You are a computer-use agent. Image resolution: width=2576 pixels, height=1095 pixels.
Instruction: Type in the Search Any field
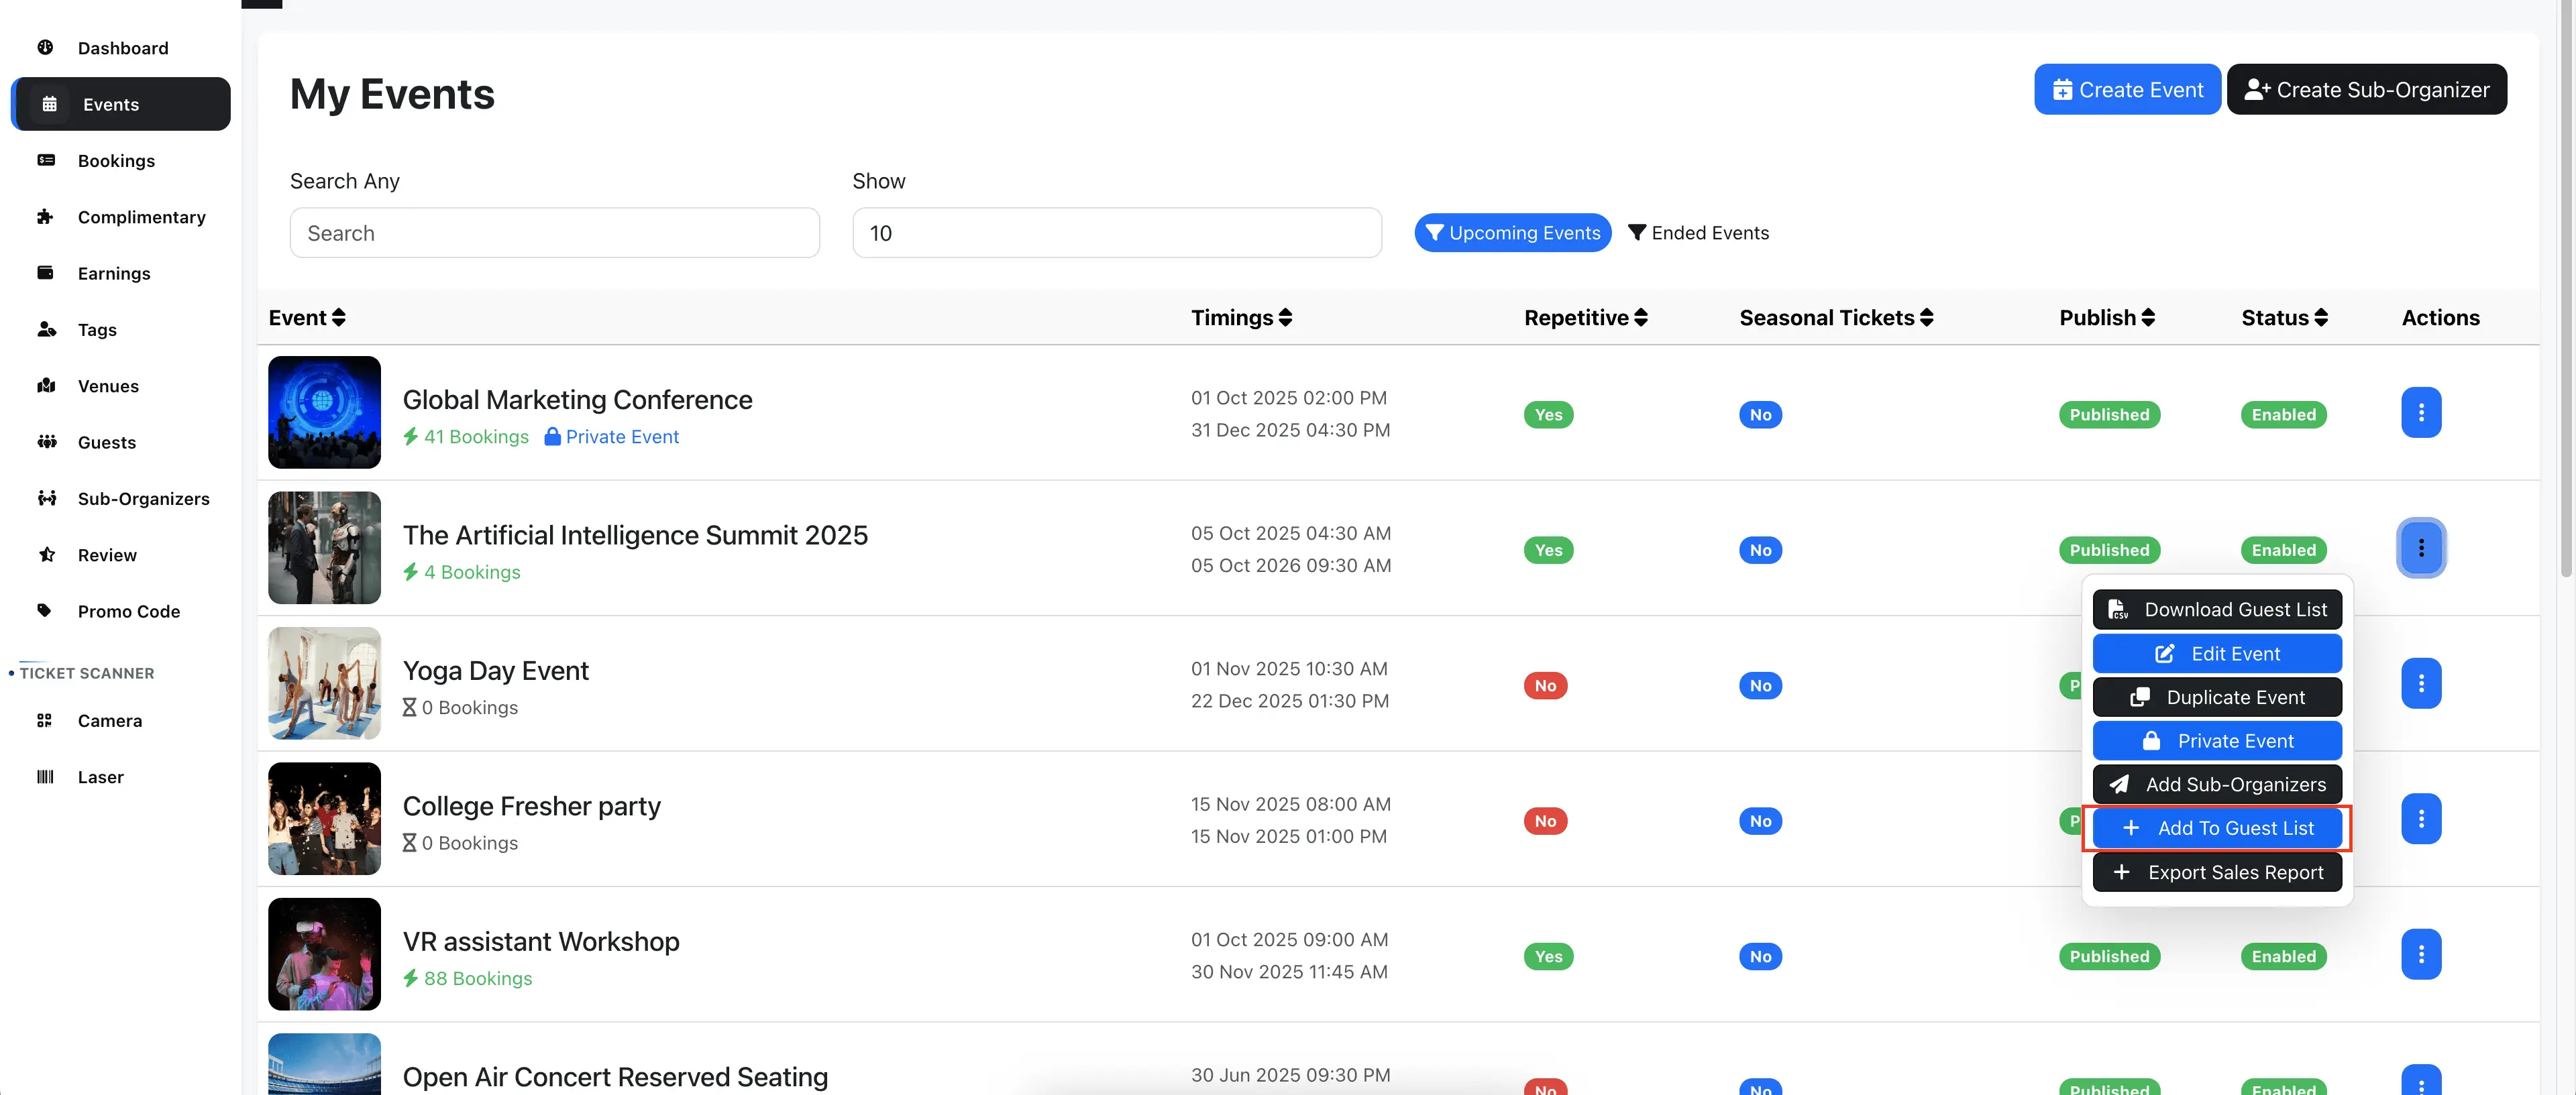(555, 232)
